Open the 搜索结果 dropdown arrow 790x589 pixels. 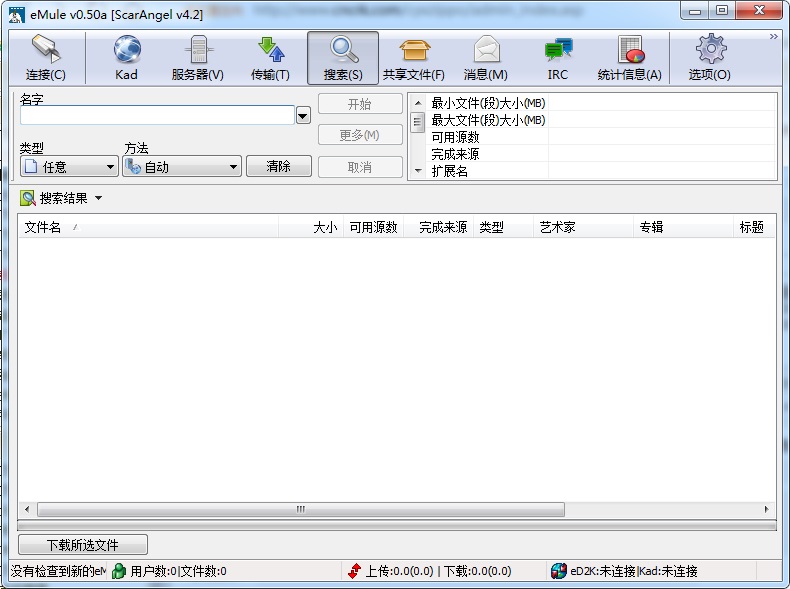click(98, 198)
